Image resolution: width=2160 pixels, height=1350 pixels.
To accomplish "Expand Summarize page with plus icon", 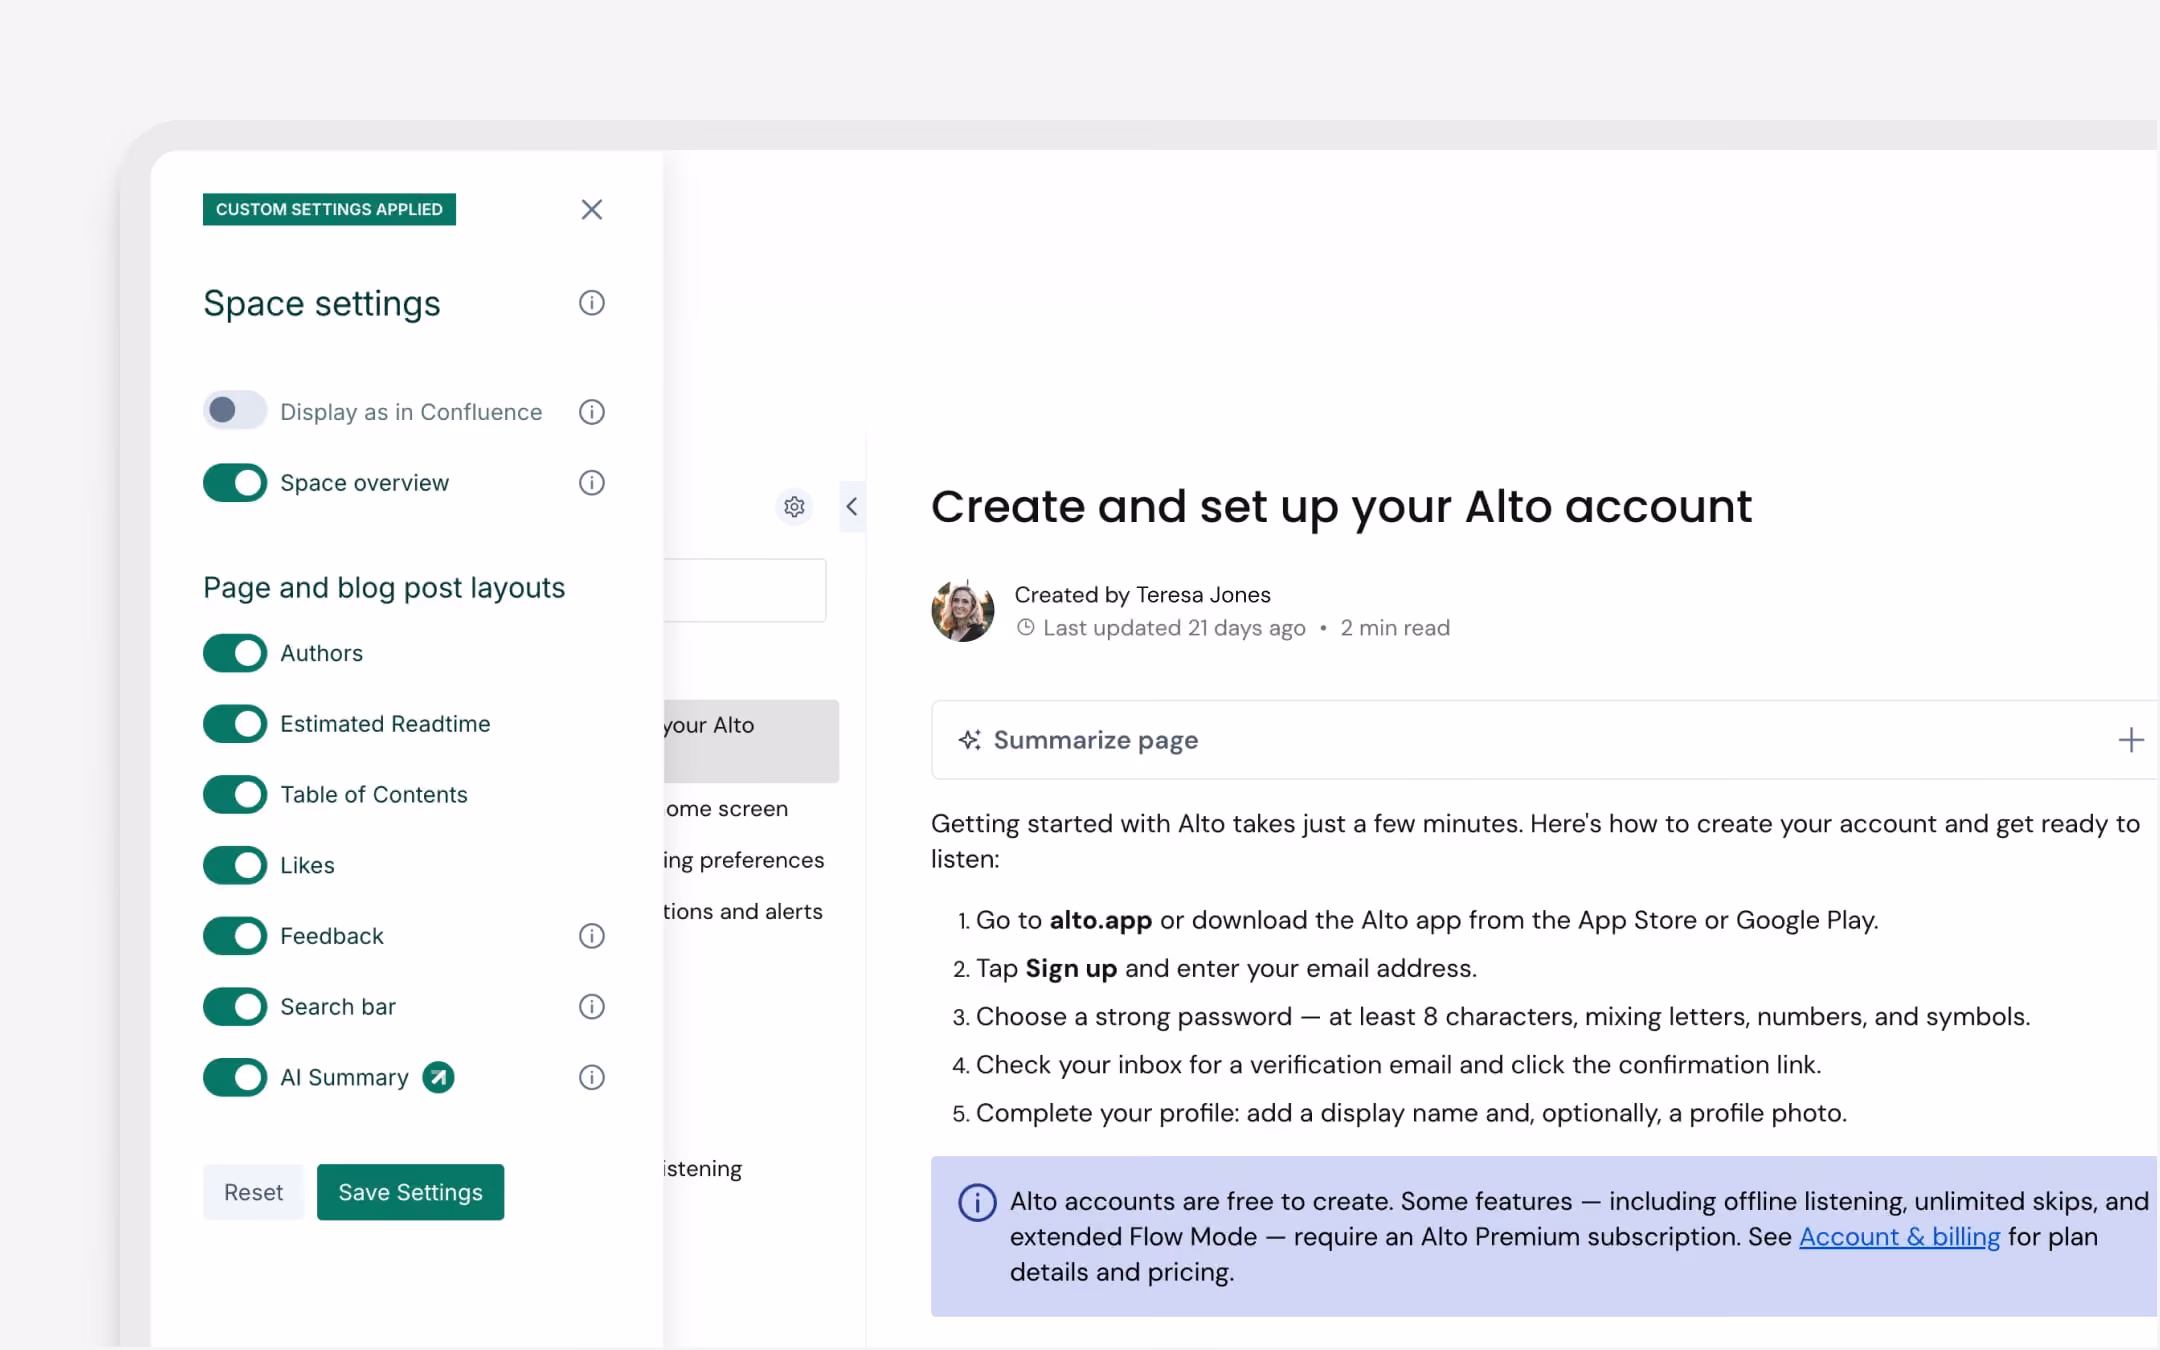I will tap(2131, 740).
